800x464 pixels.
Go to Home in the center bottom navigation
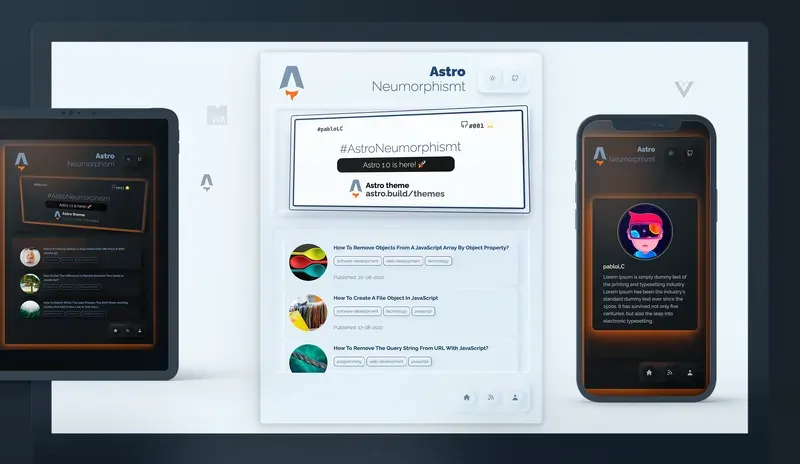(x=466, y=397)
